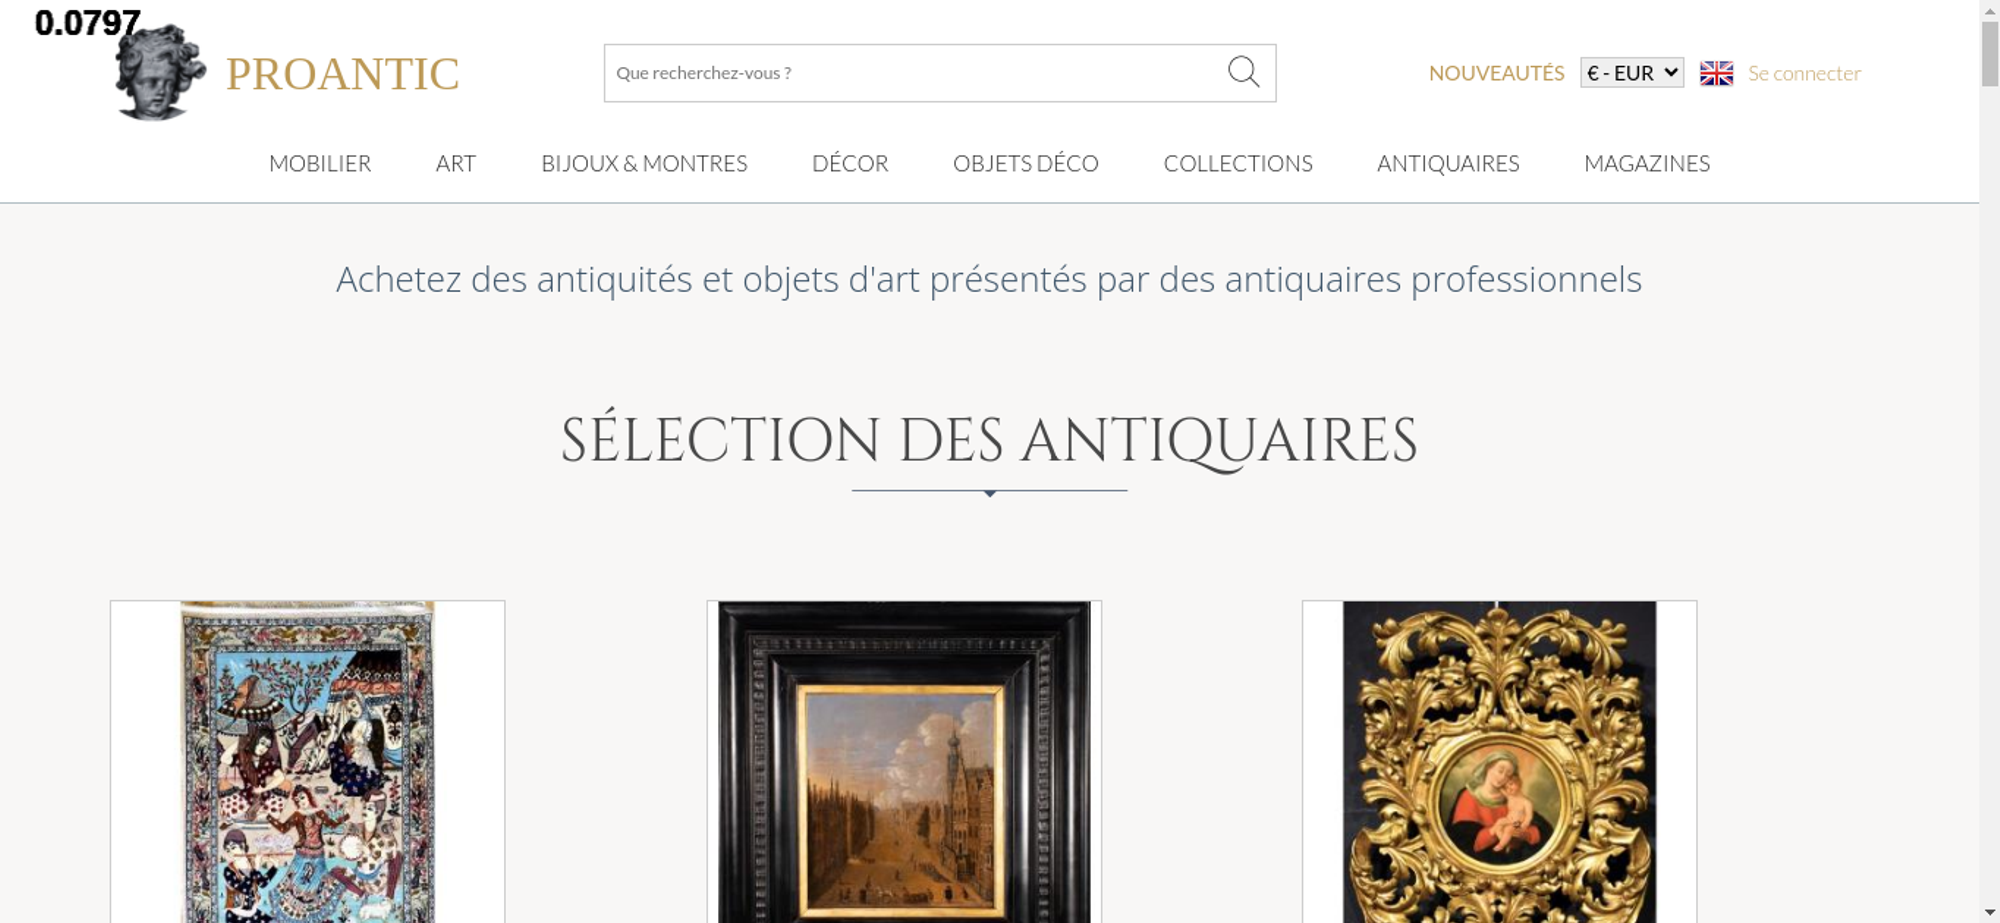Open the Objets Déco menu
This screenshot has height=923, width=2000.
[1026, 163]
